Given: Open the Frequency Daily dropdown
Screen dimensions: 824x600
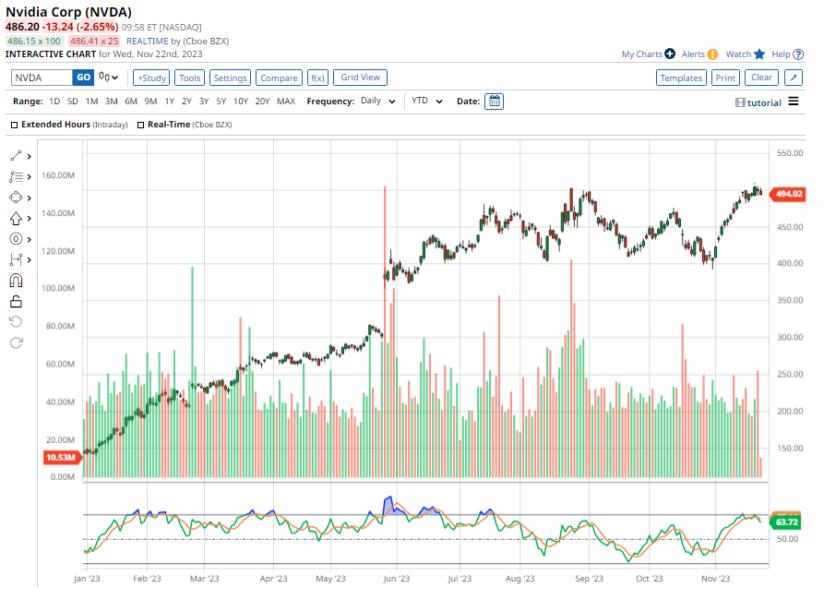Looking at the screenshot, I should [x=378, y=101].
